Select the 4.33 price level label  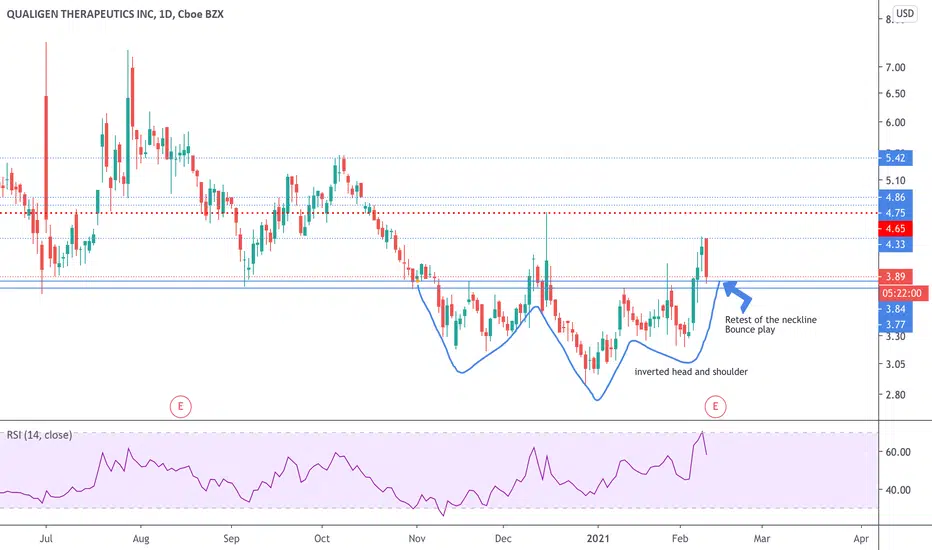pyautogui.click(x=895, y=244)
